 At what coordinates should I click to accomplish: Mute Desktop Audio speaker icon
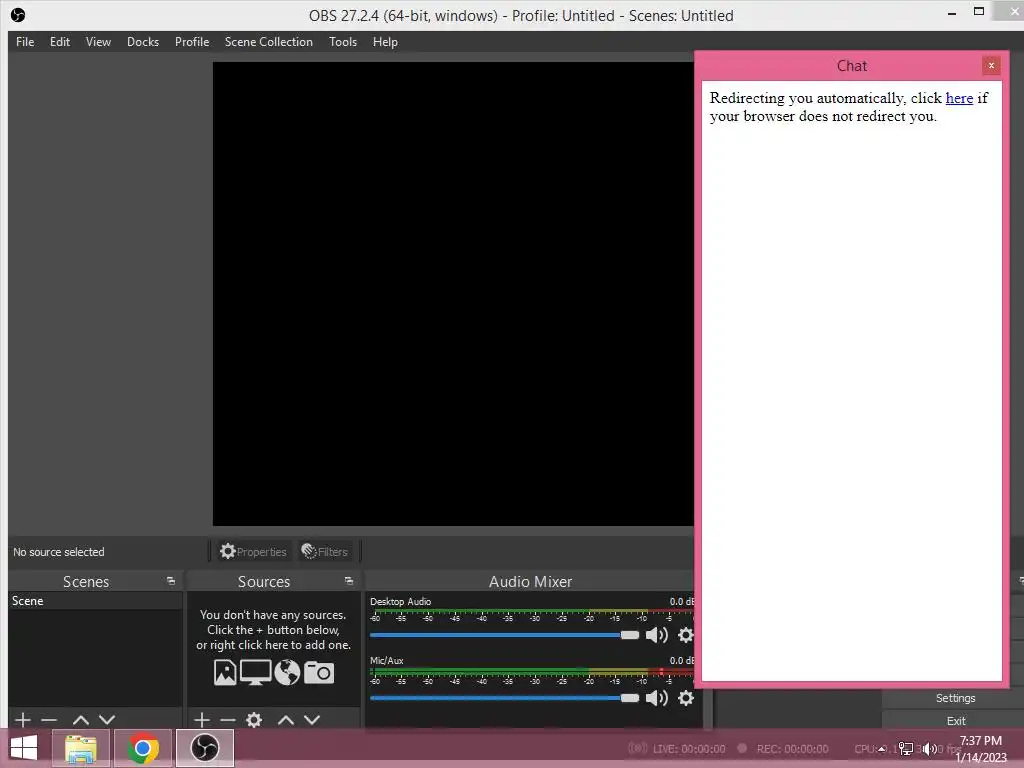coord(656,635)
